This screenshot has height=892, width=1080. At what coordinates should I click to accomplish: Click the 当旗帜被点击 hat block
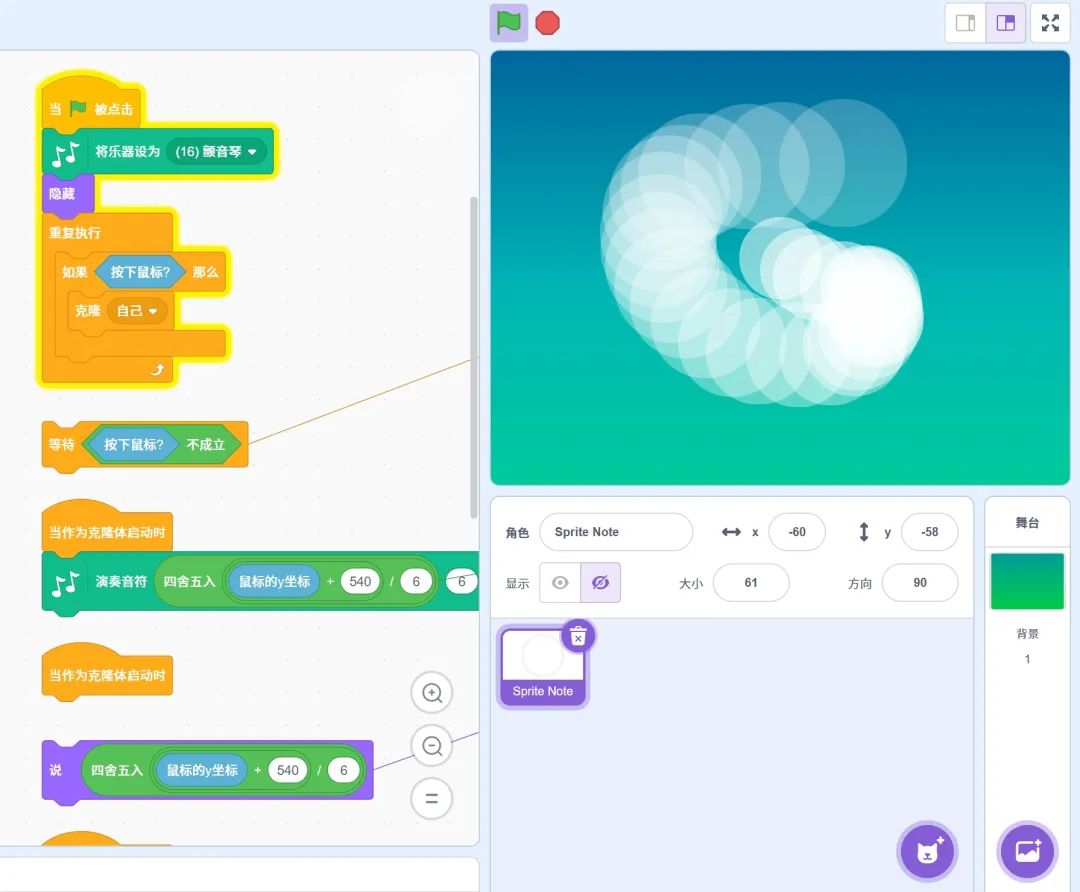[90, 103]
